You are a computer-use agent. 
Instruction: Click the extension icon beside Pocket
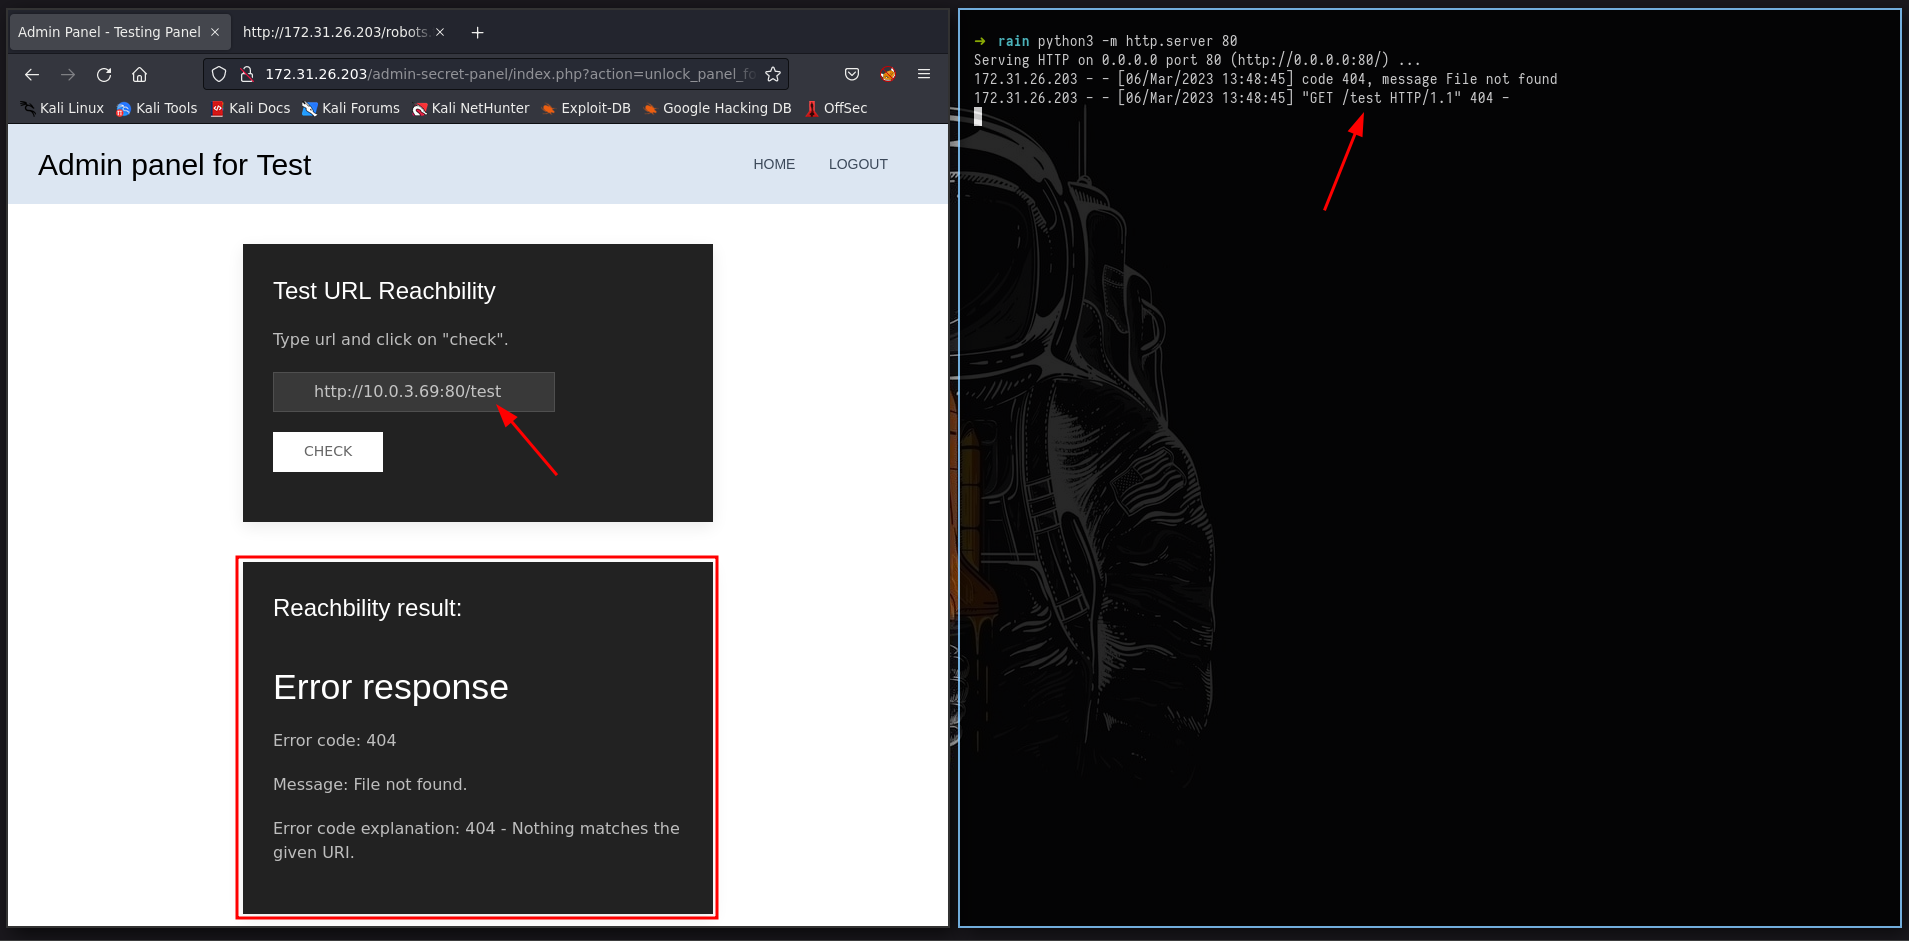888,75
